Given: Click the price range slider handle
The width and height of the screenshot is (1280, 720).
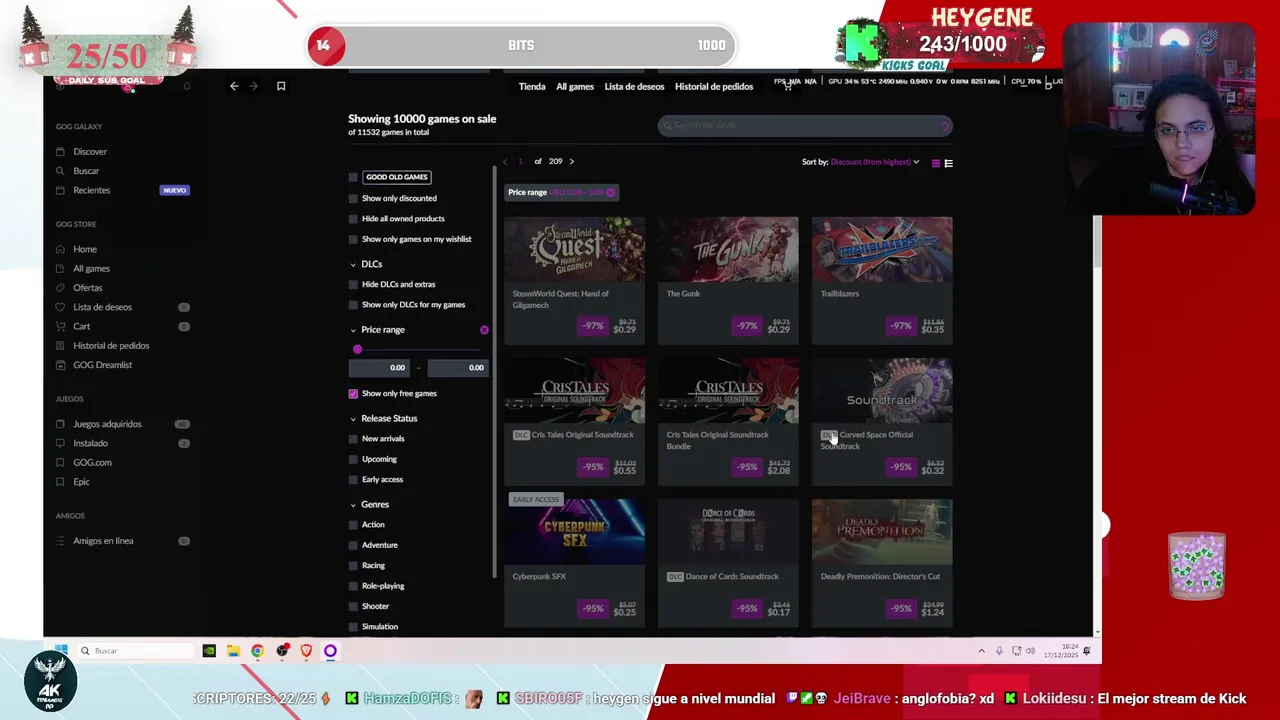Looking at the screenshot, I should (x=358, y=349).
